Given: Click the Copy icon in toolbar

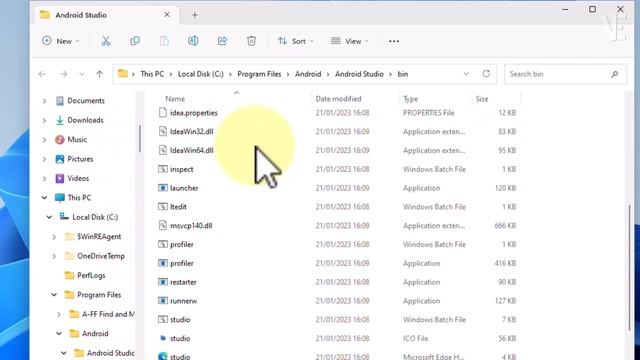Looking at the screenshot, I should 135,41.
